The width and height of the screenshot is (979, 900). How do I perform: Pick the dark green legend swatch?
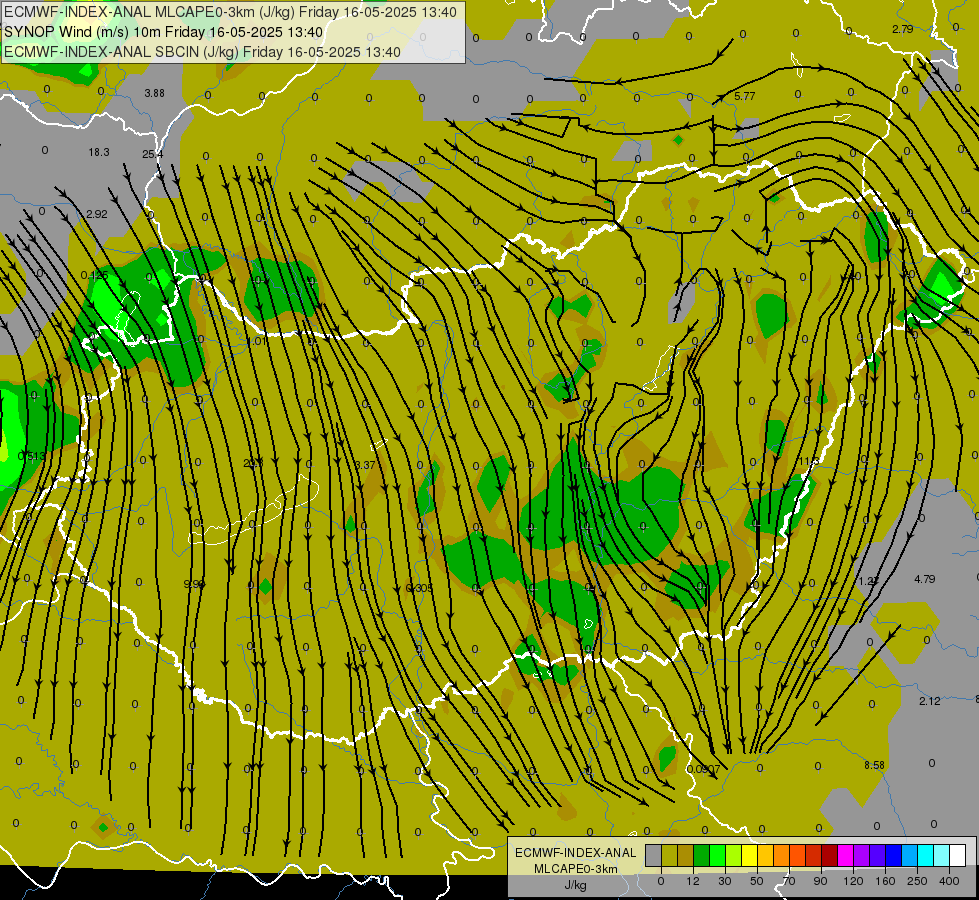(x=702, y=856)
